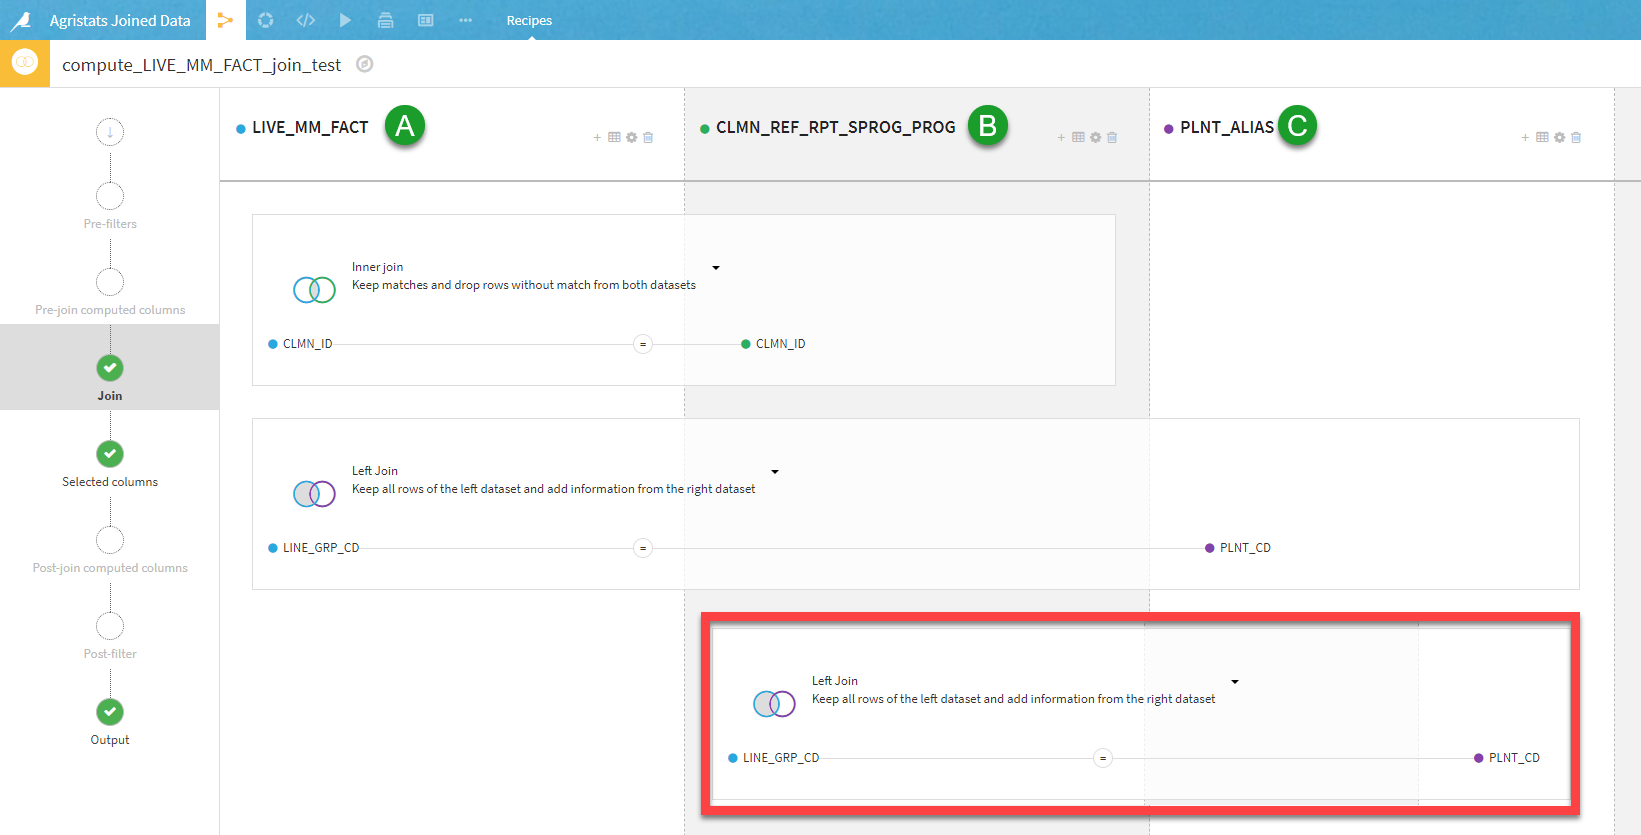Open the circular analyses icon in top bar
The height and width of the screenshot is (835, 1641).
[x=265, y=20]
